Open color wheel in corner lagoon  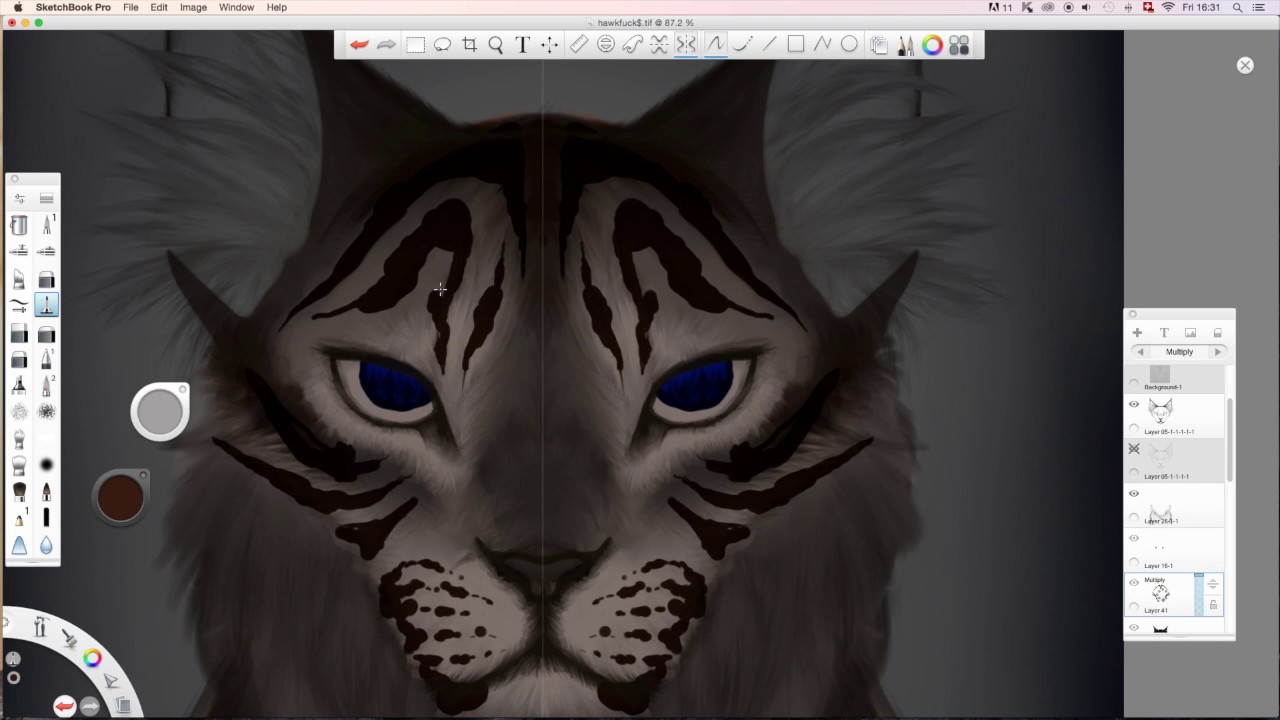[92, 658]
